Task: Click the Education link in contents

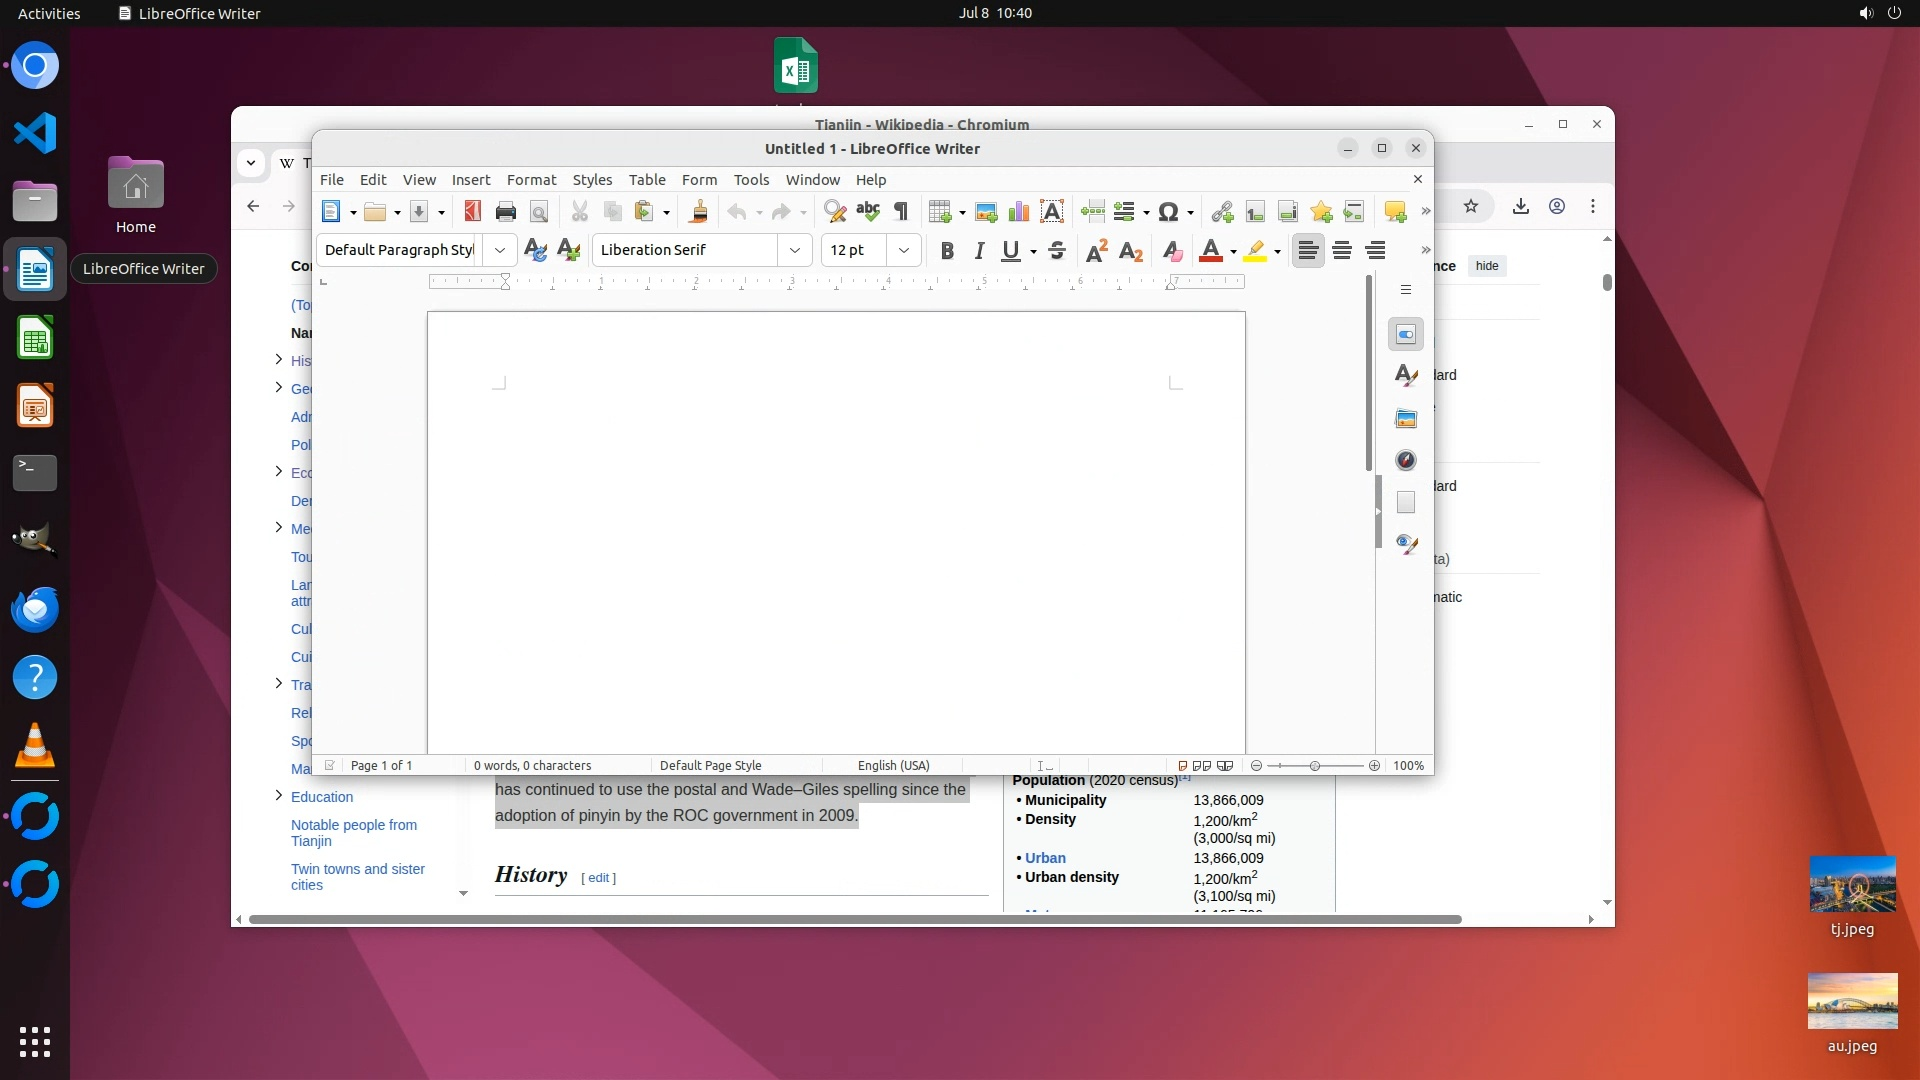Action: click(322, 797)
